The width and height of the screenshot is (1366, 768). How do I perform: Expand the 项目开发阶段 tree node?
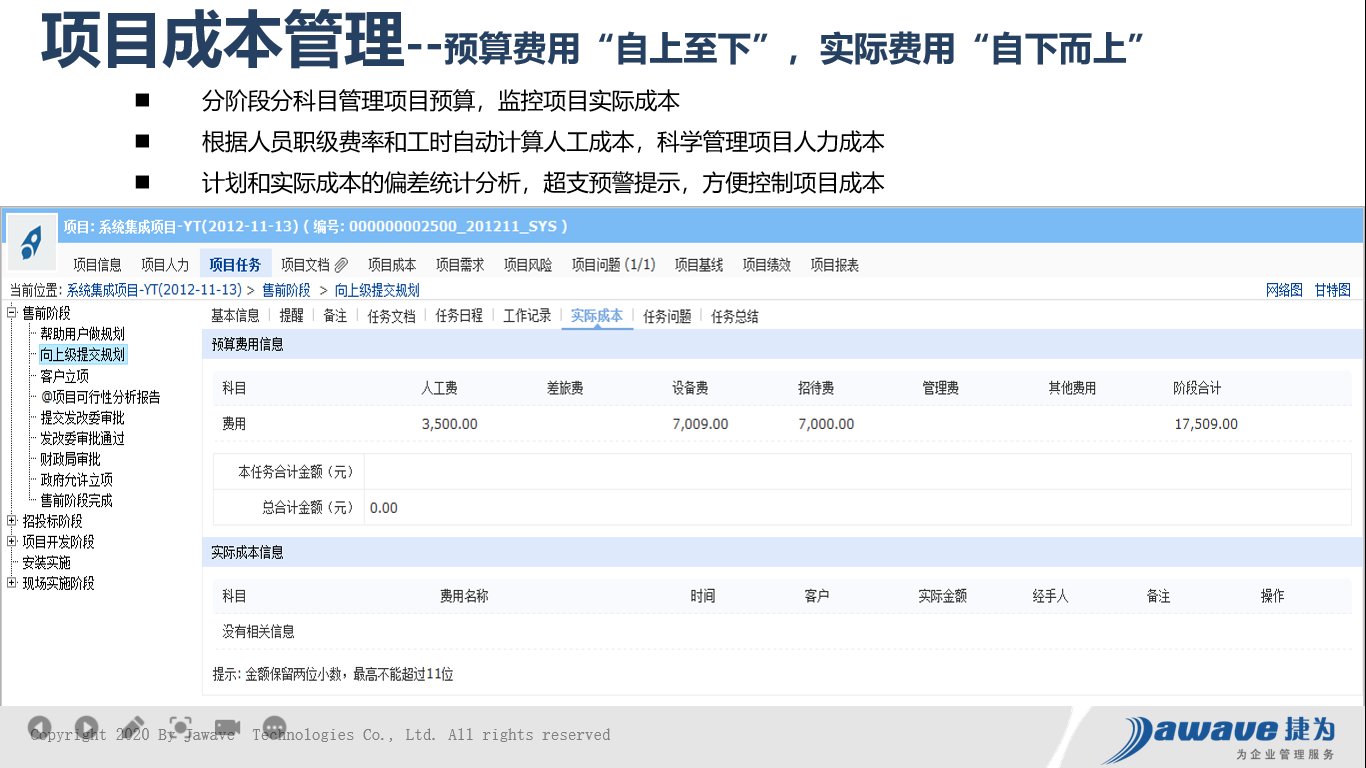12,542
